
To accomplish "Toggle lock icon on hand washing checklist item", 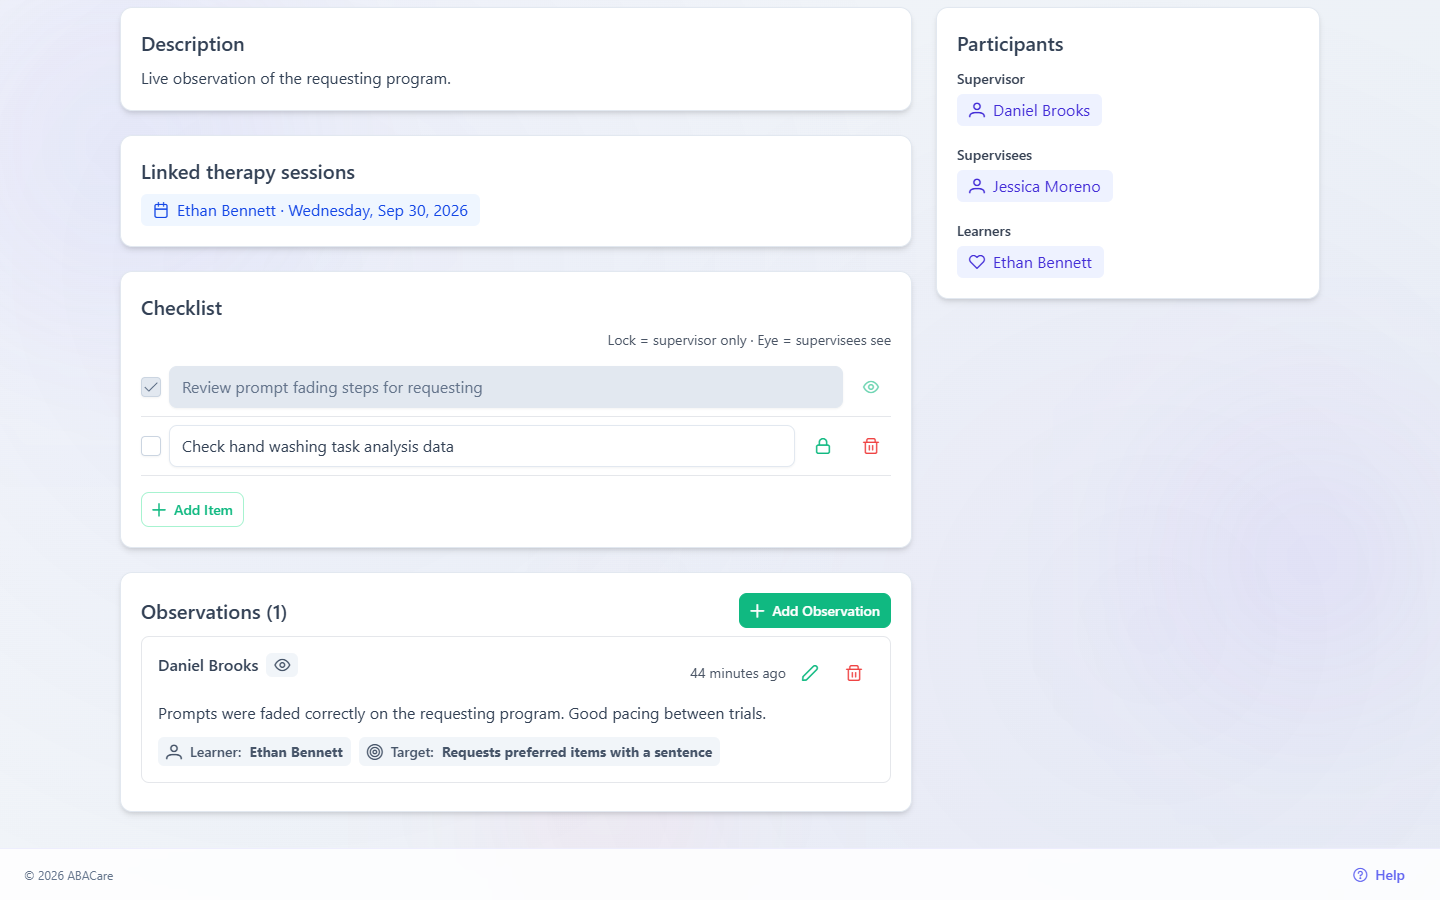I will point(823,446).
